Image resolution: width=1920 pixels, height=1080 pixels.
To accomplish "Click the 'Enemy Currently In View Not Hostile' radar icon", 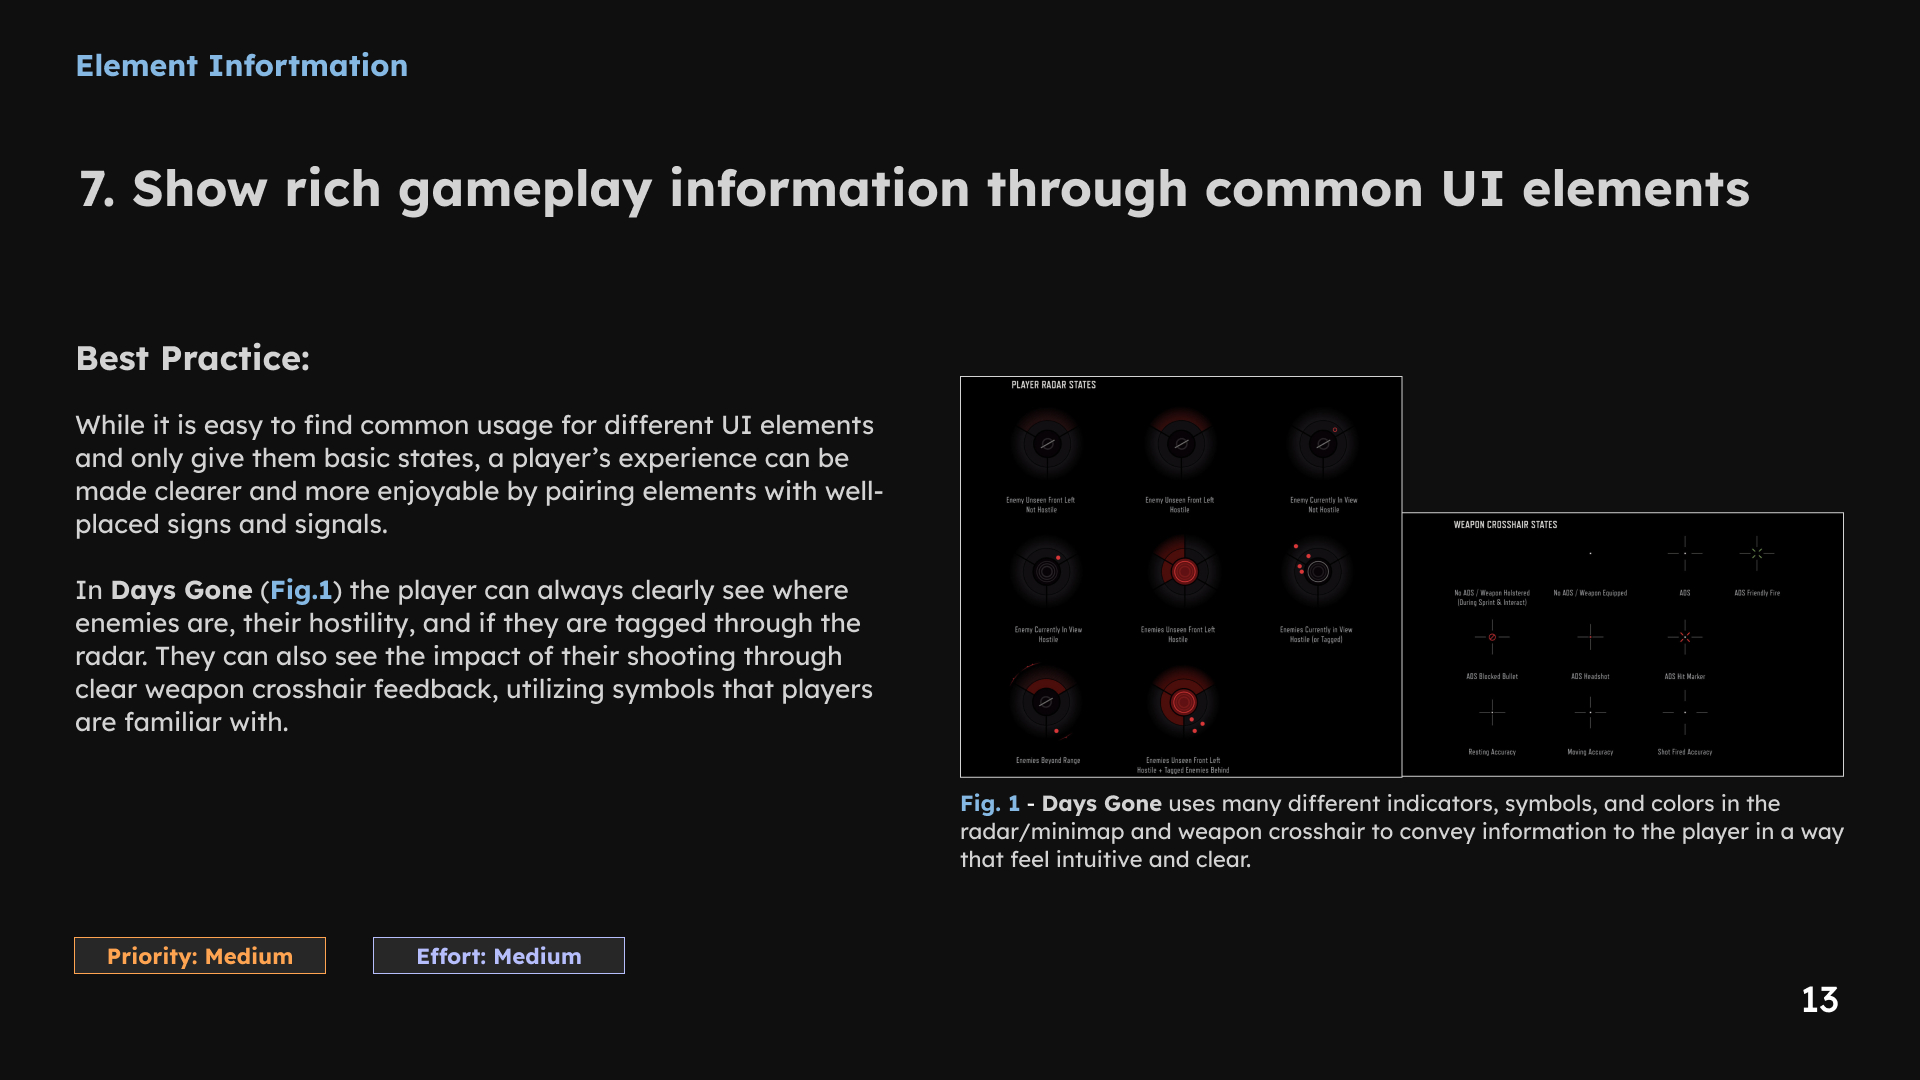I will point(1323,443).
